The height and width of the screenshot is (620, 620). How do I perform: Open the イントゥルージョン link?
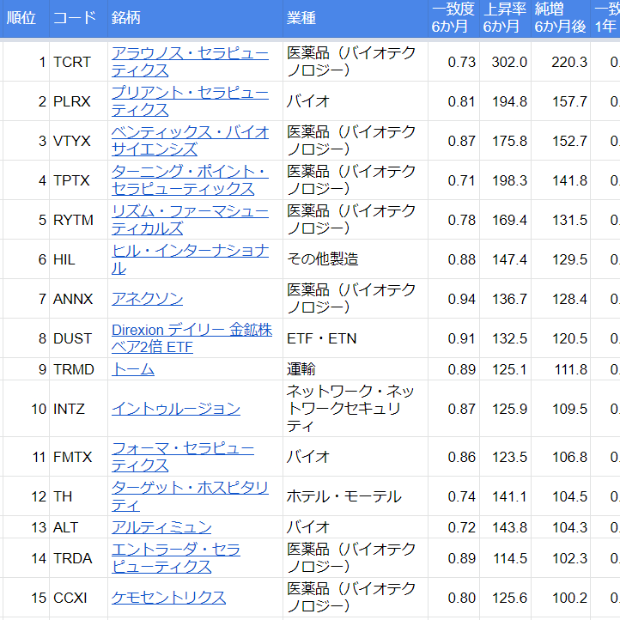[176, 409]
